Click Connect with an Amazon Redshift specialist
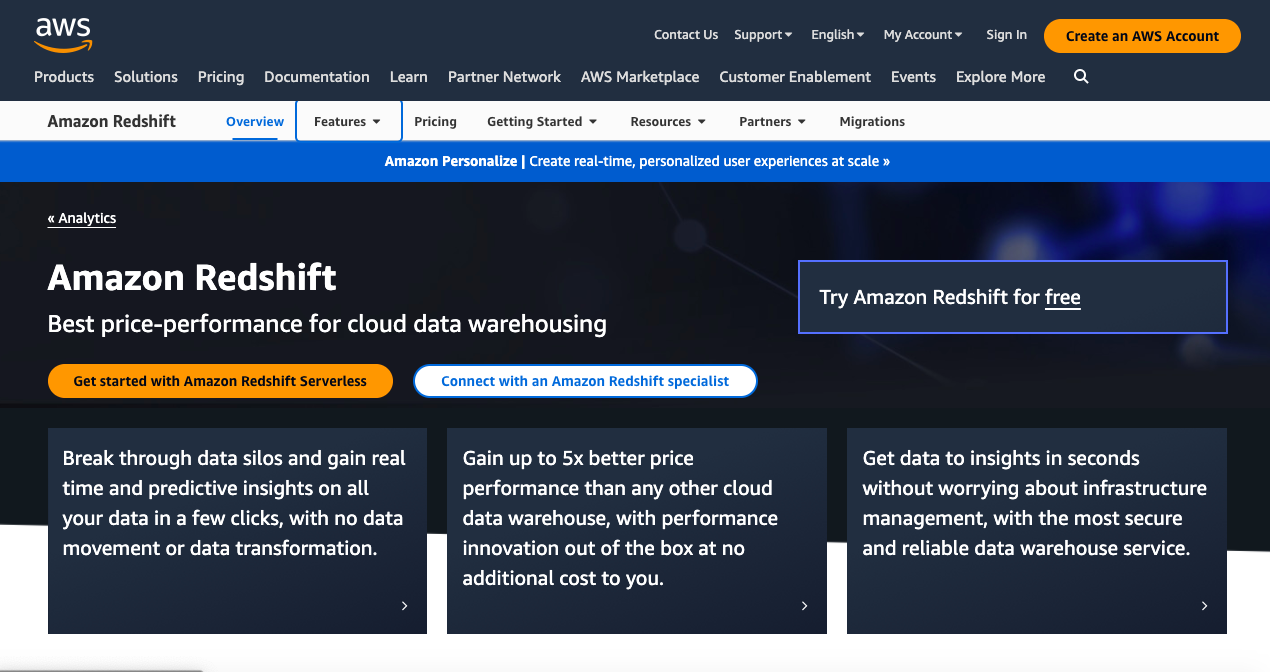This screenshot has width=1270, height=672. tap(585, 381)
